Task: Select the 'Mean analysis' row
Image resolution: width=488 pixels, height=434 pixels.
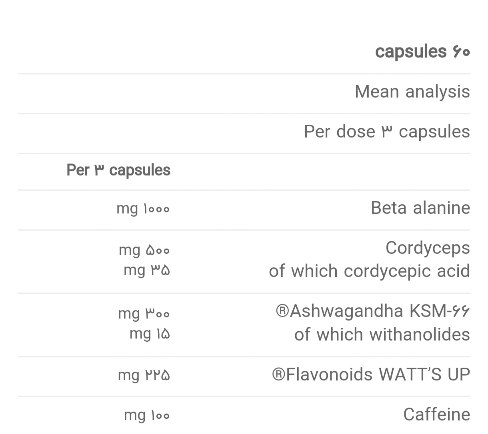Action: [x=244, y=92]
